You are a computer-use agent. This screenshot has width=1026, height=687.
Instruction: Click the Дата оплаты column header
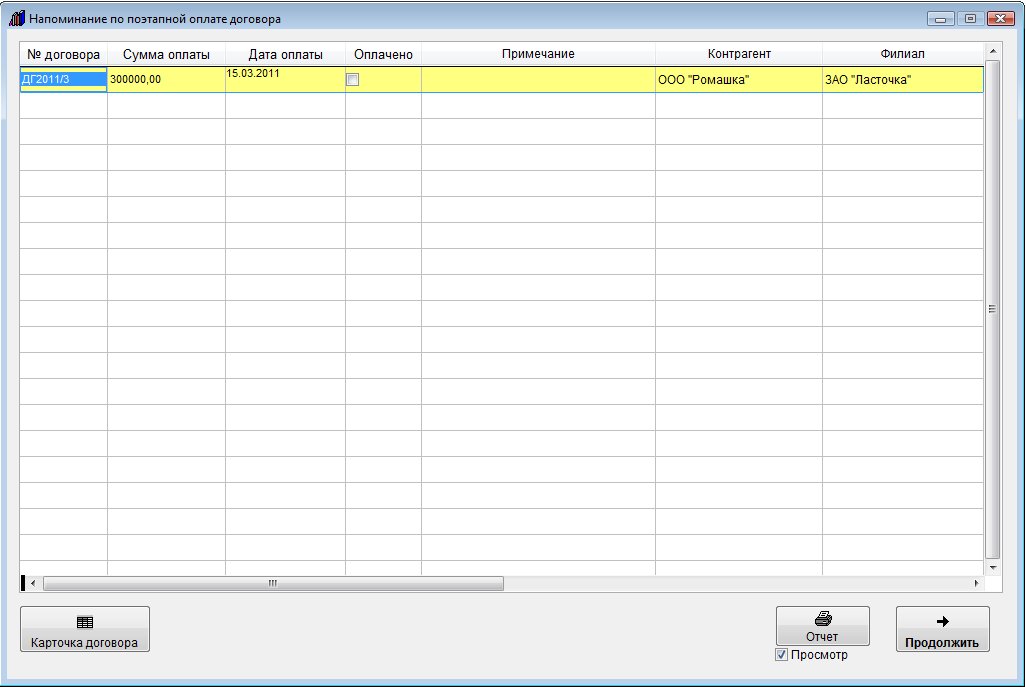click(285, 54)
